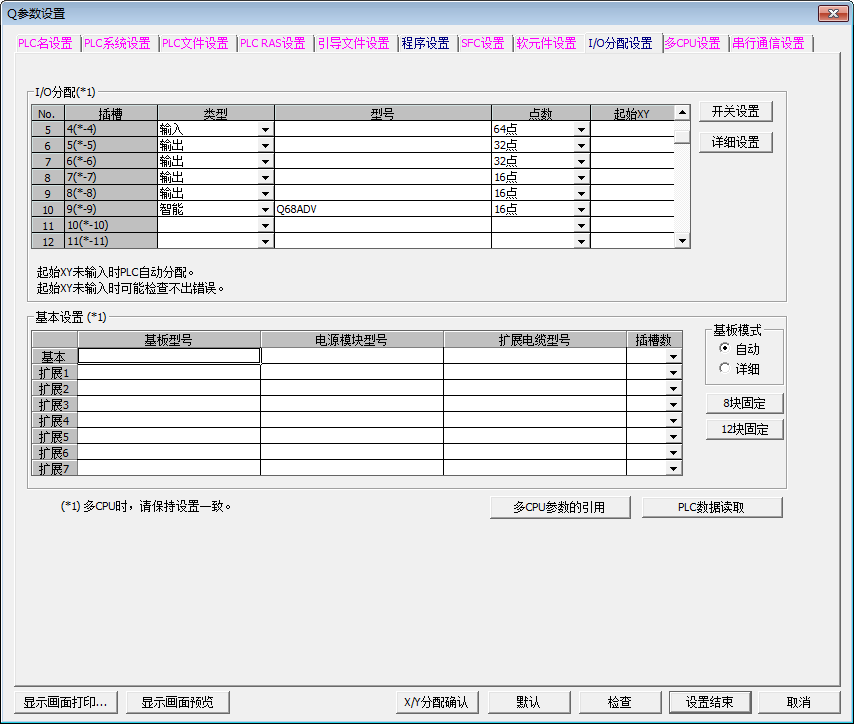
Task: Expand the type dropdown for slot 4(*-4)
Action: 265,129
